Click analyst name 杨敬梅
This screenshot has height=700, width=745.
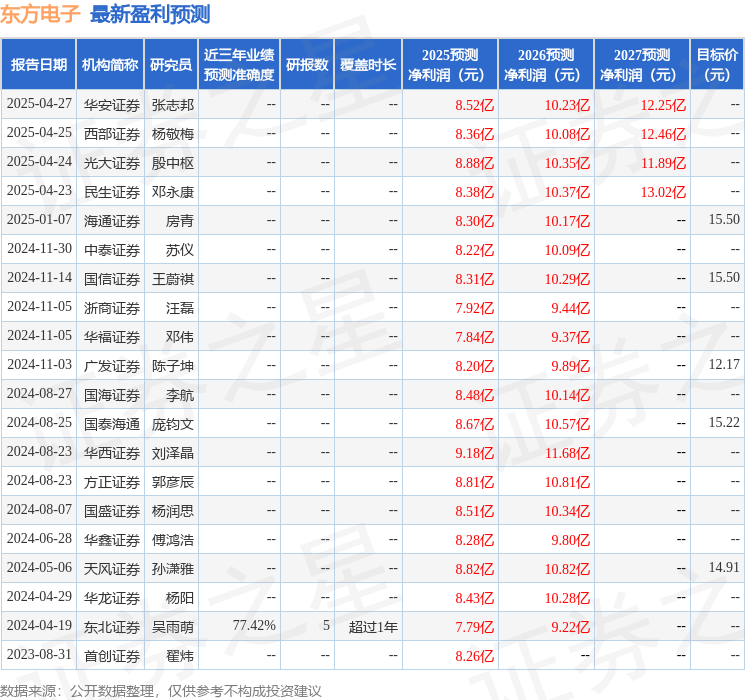click(x=173, y=134)
